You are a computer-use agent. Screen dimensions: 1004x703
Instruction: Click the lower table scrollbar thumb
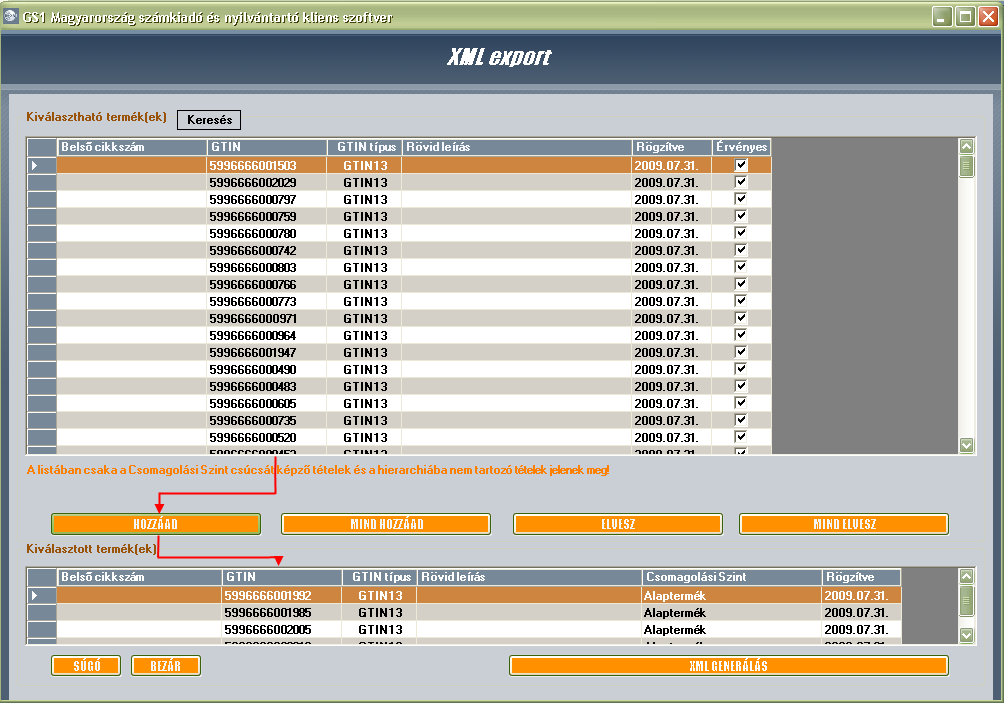[966, 601]
